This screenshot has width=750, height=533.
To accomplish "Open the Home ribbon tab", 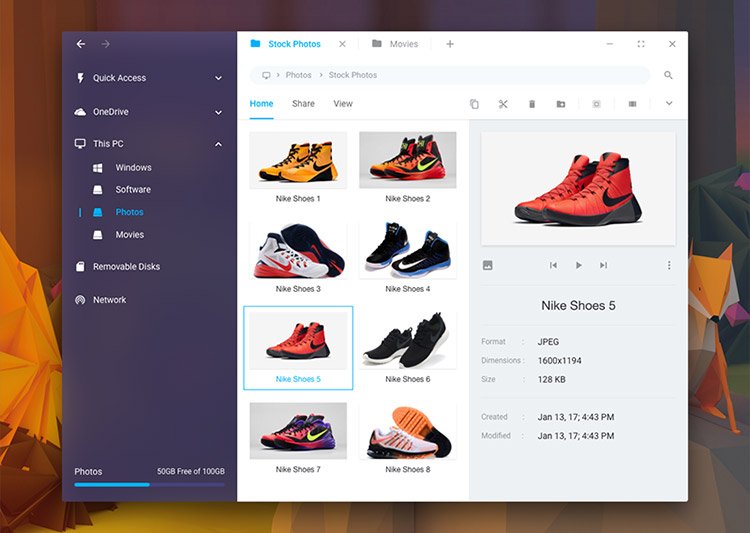I will point(262,103).
